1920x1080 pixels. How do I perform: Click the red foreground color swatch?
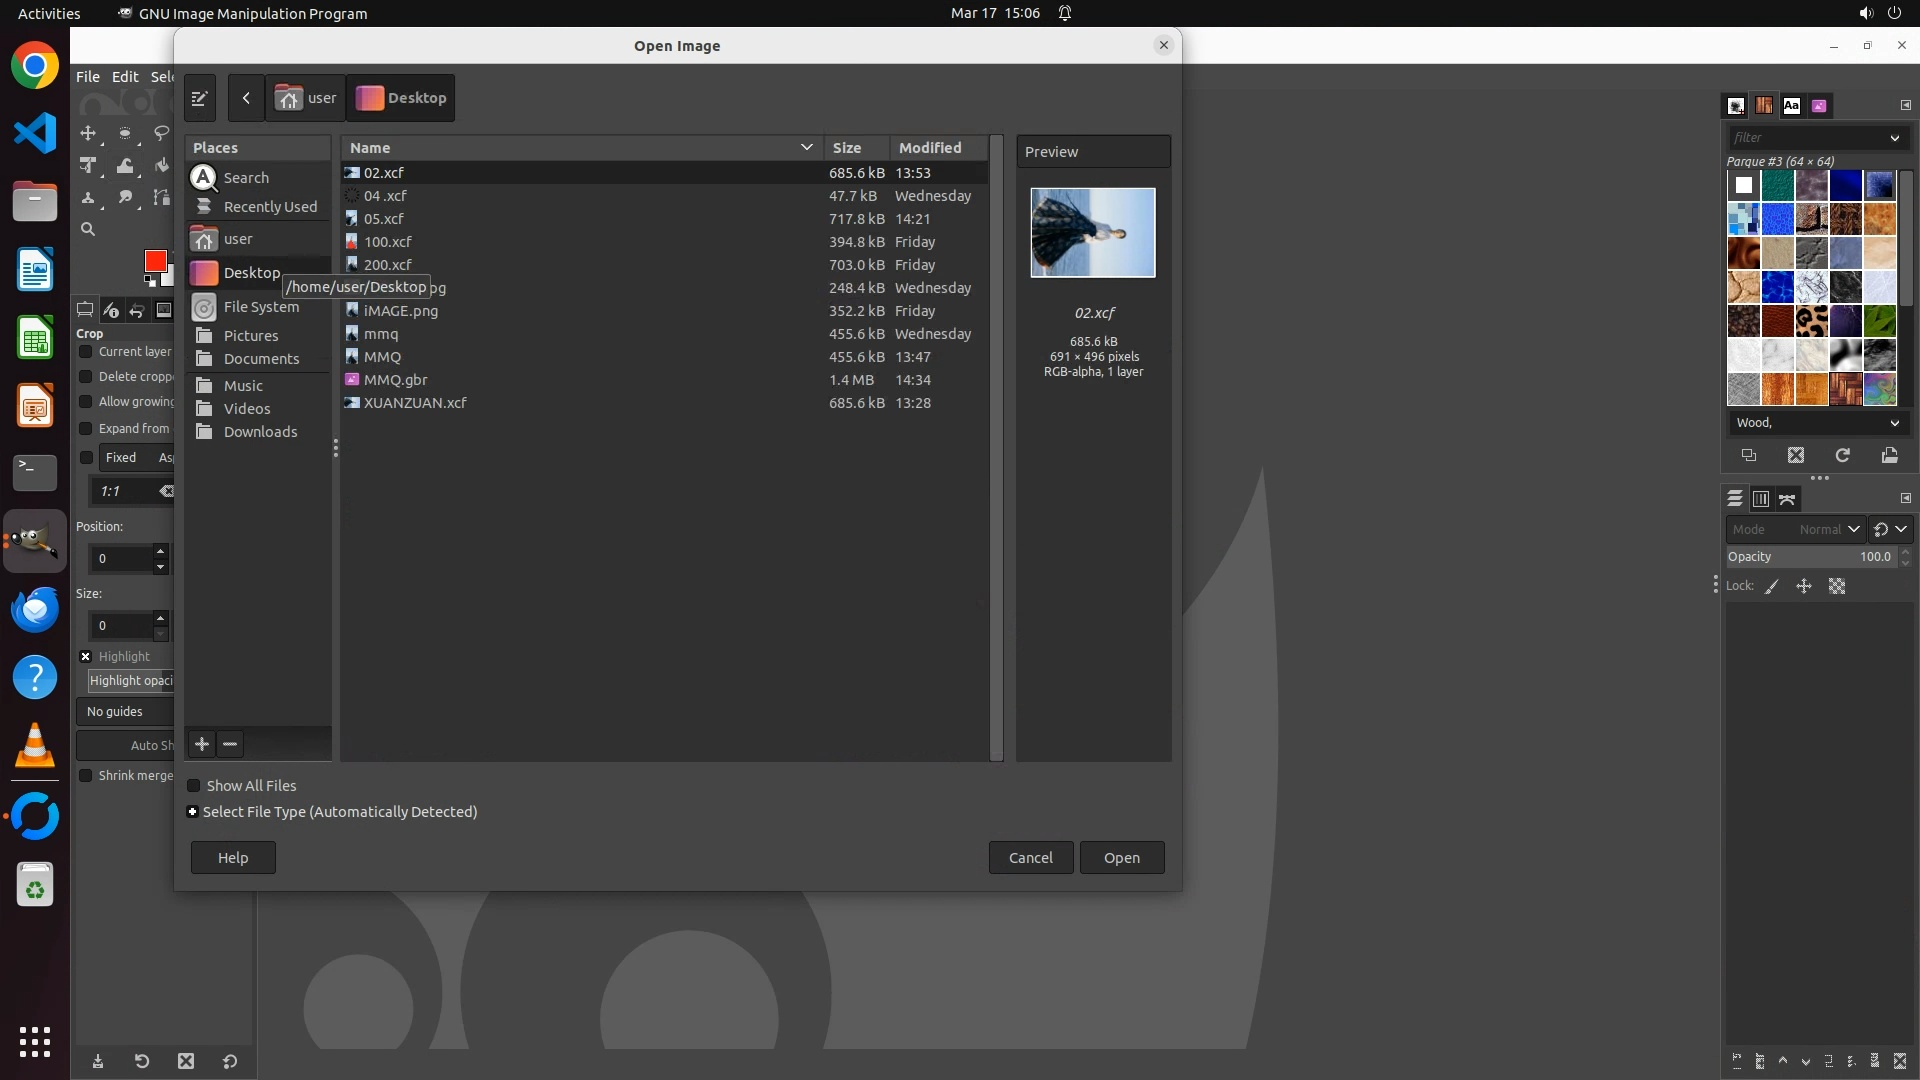click(x=154, y=261)
